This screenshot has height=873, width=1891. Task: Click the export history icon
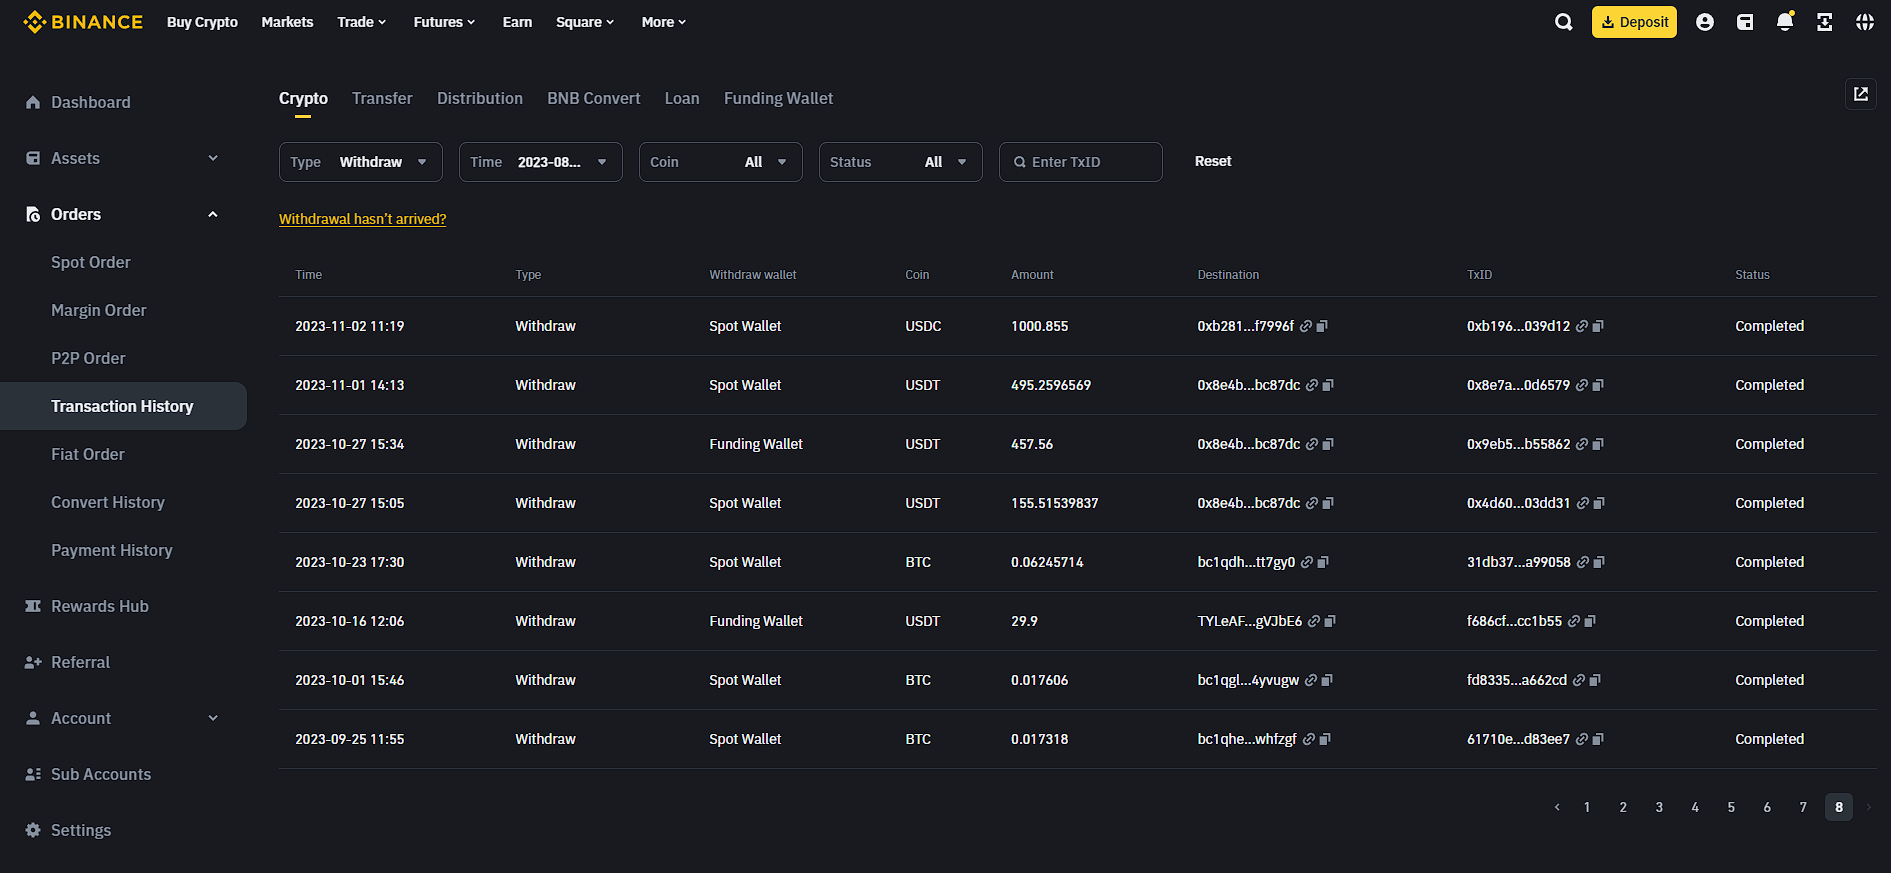click(x=1861, y=94)
